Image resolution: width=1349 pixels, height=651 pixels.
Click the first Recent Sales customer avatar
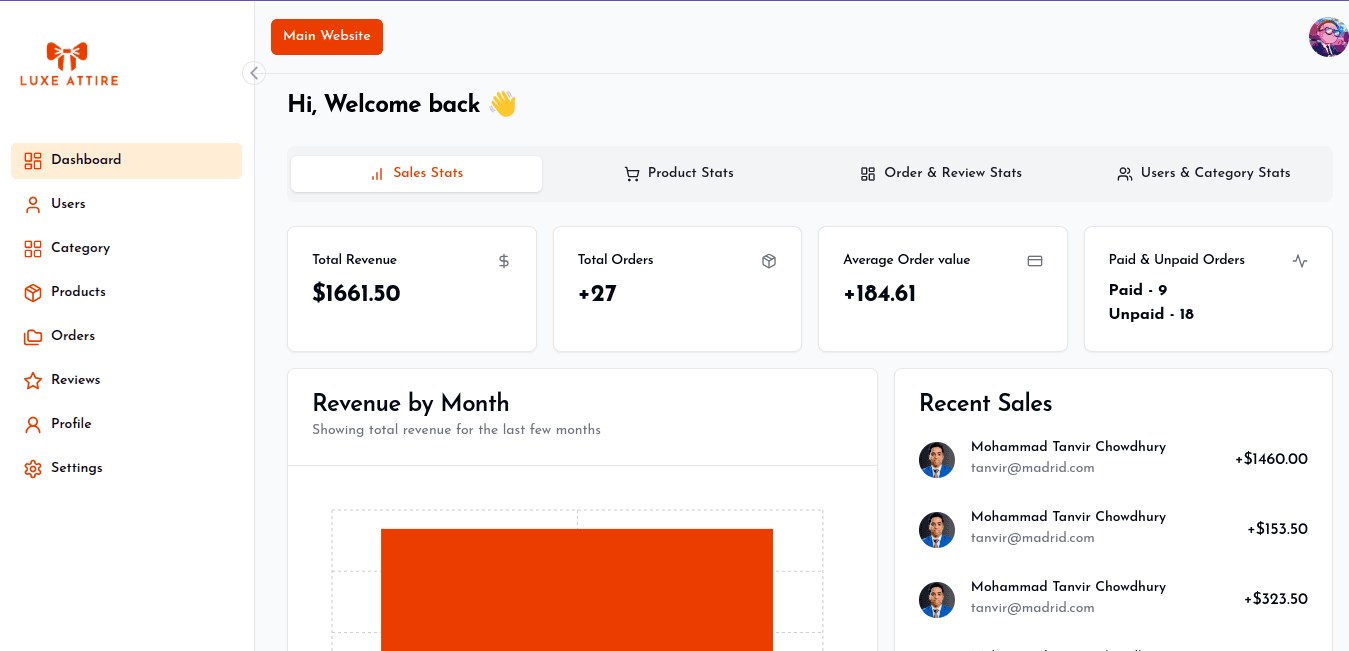[x=937, y=460]
